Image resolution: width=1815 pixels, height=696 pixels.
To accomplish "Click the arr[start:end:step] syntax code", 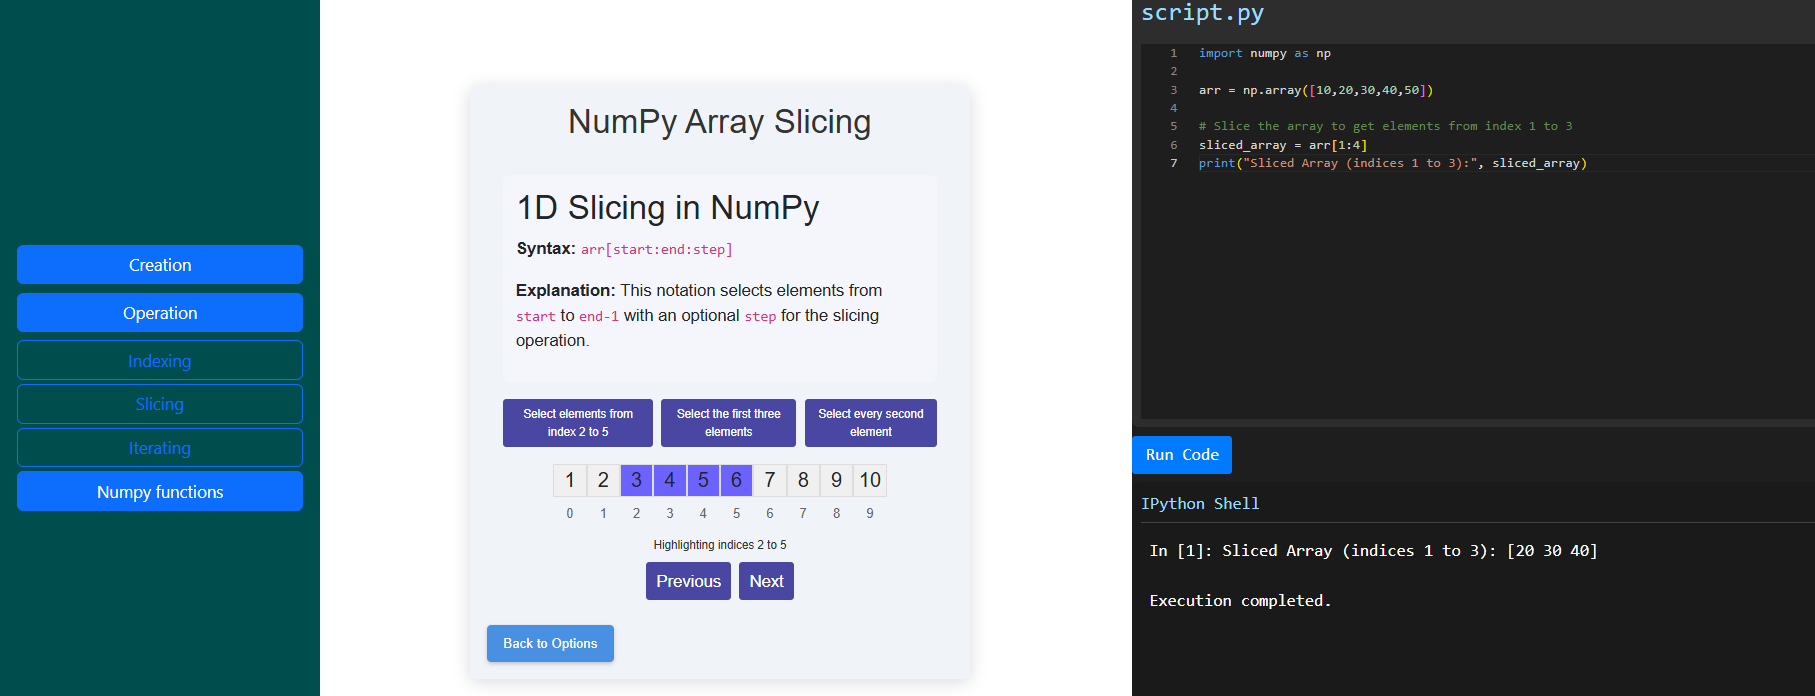I will coord(657,250).
